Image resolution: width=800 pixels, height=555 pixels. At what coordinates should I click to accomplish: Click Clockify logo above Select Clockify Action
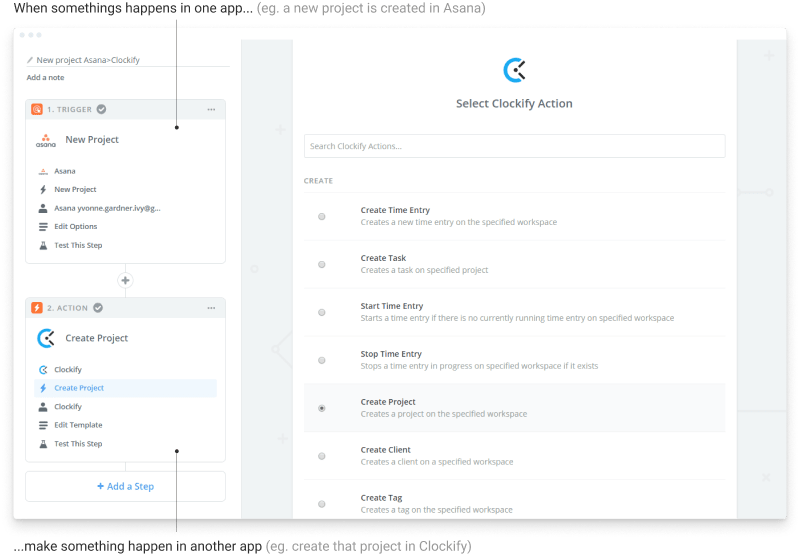[x=514, y=70]
